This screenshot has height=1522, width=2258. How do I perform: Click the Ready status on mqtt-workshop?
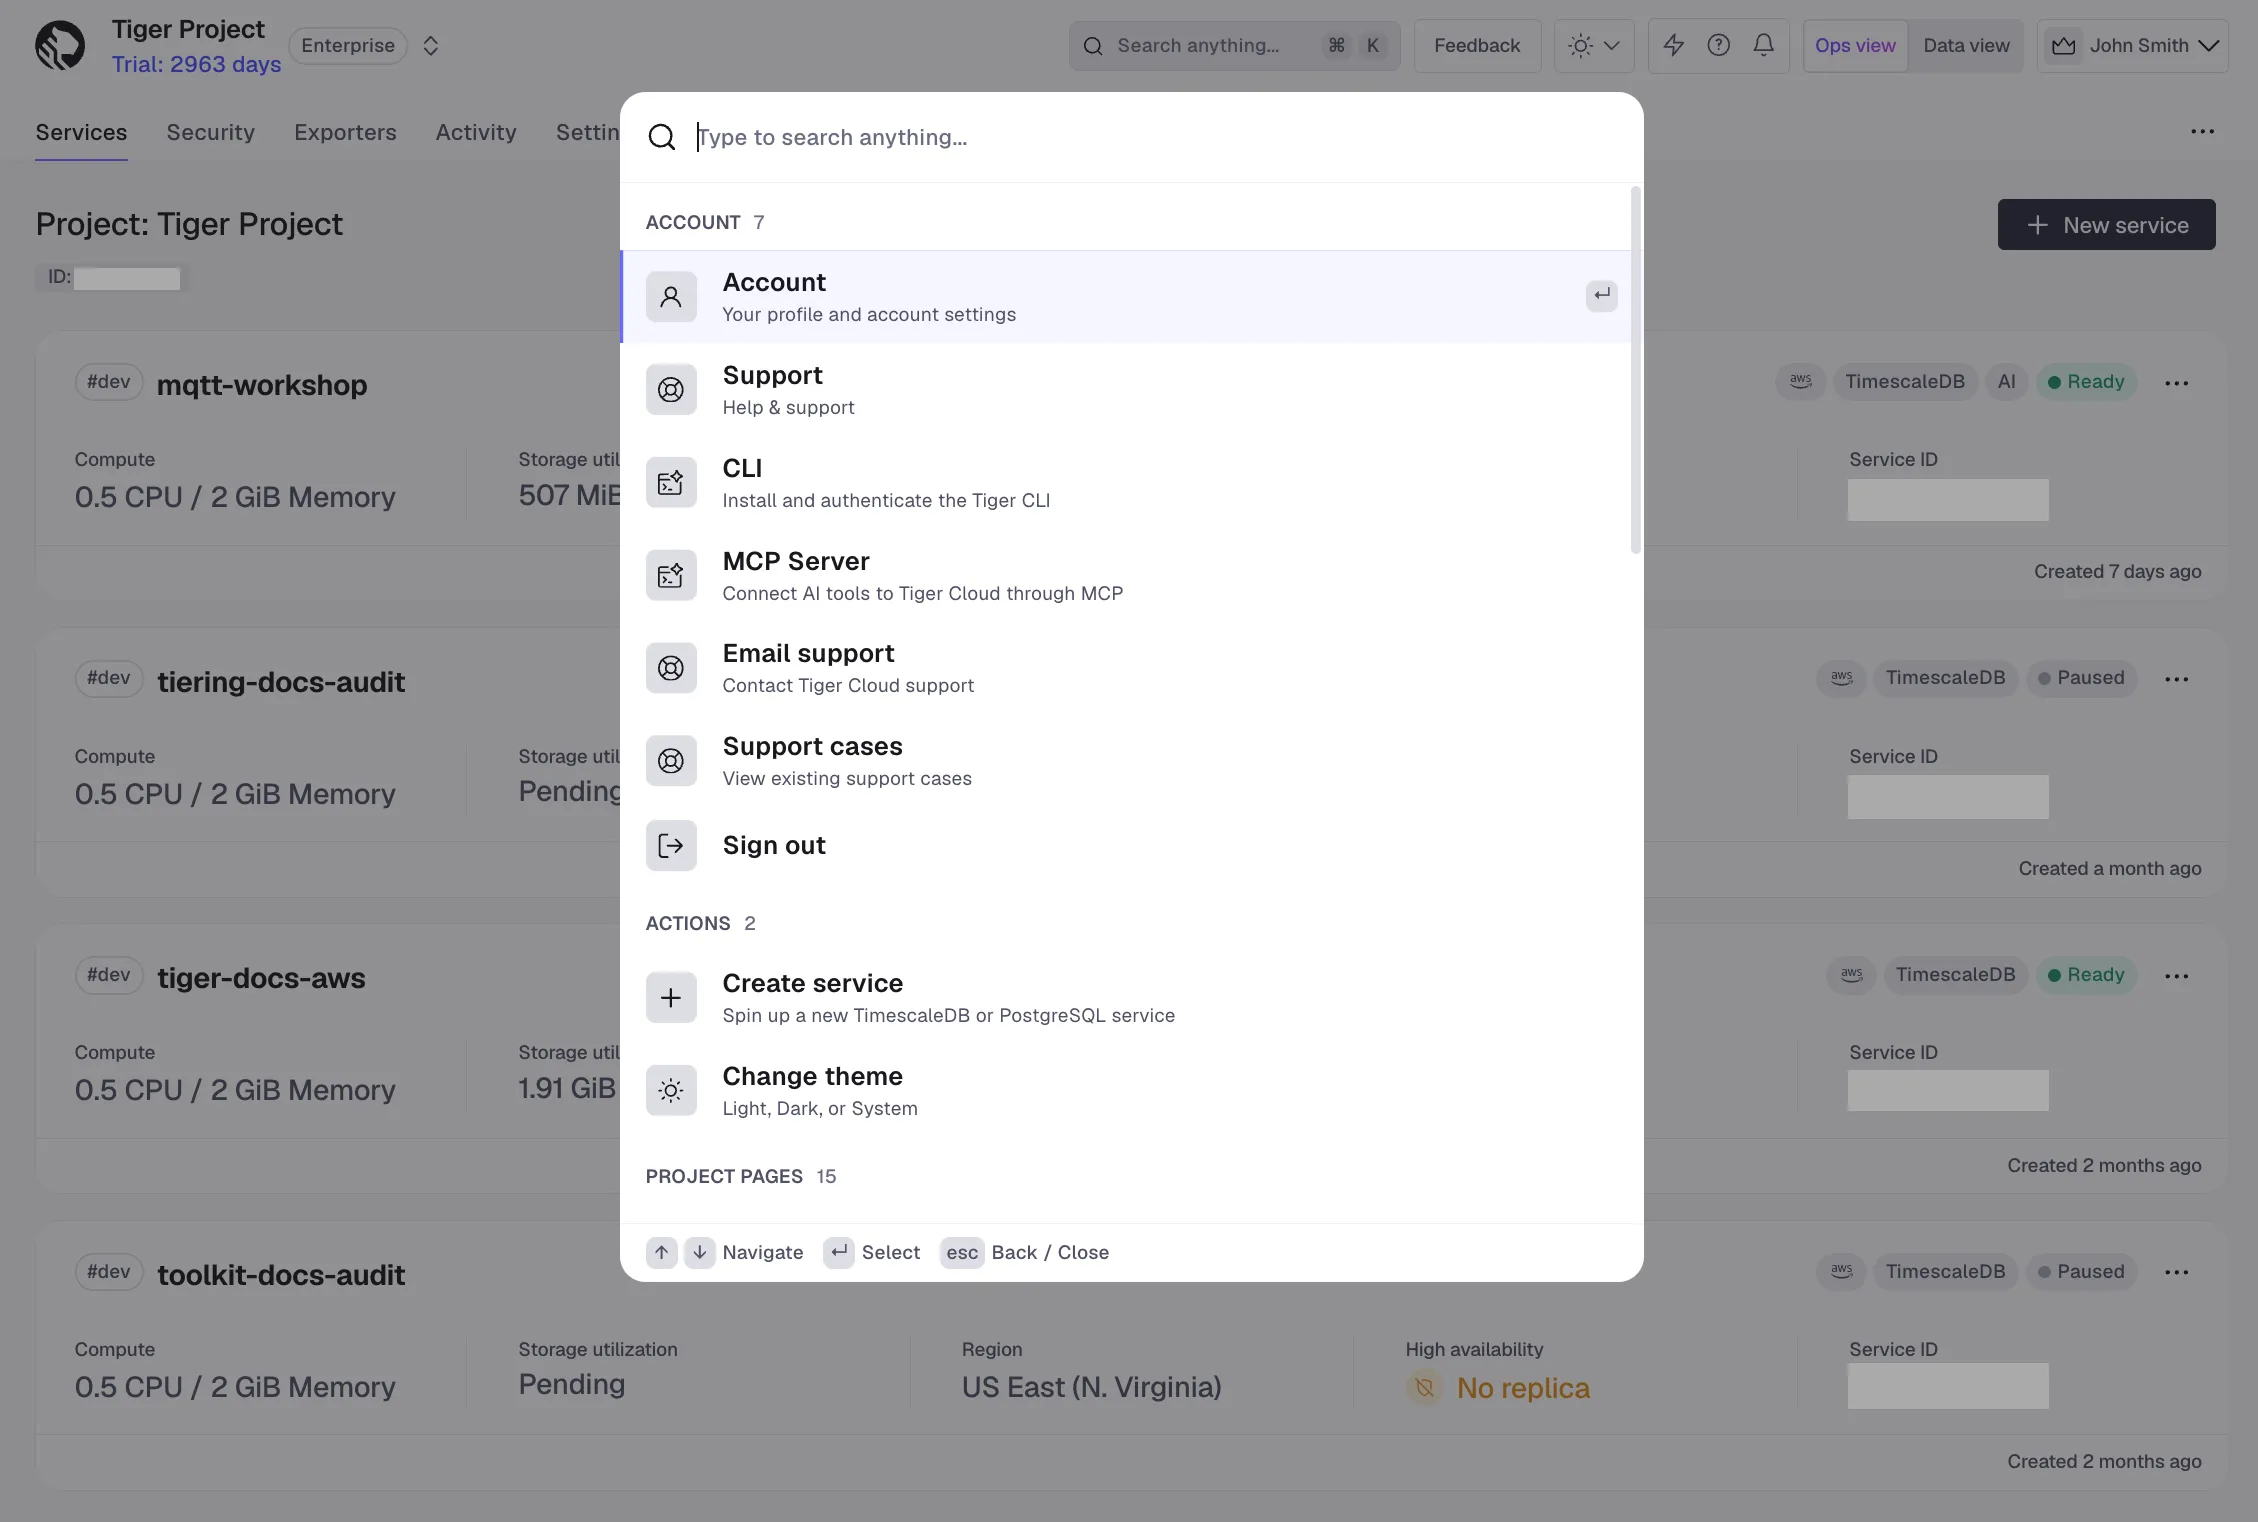tap(2086, 382)
